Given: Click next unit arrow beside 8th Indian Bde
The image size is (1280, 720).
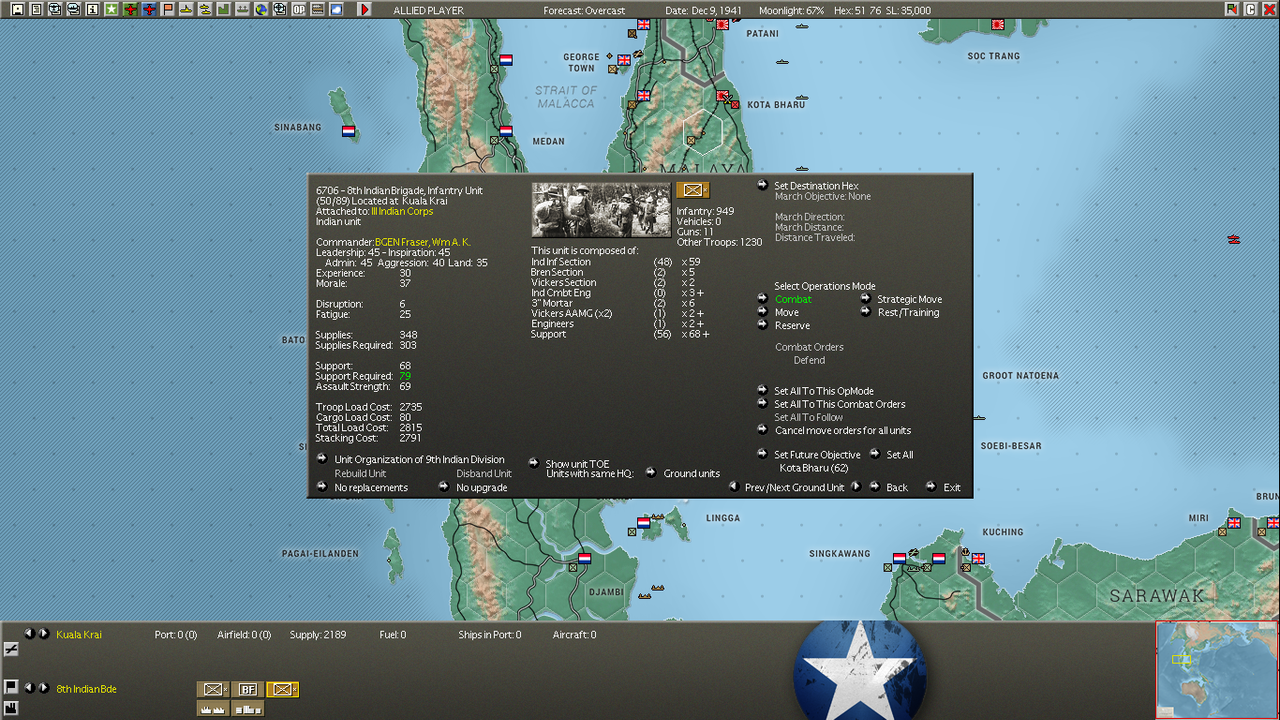Looking at the screenshot, I should [x=43, y=688].
